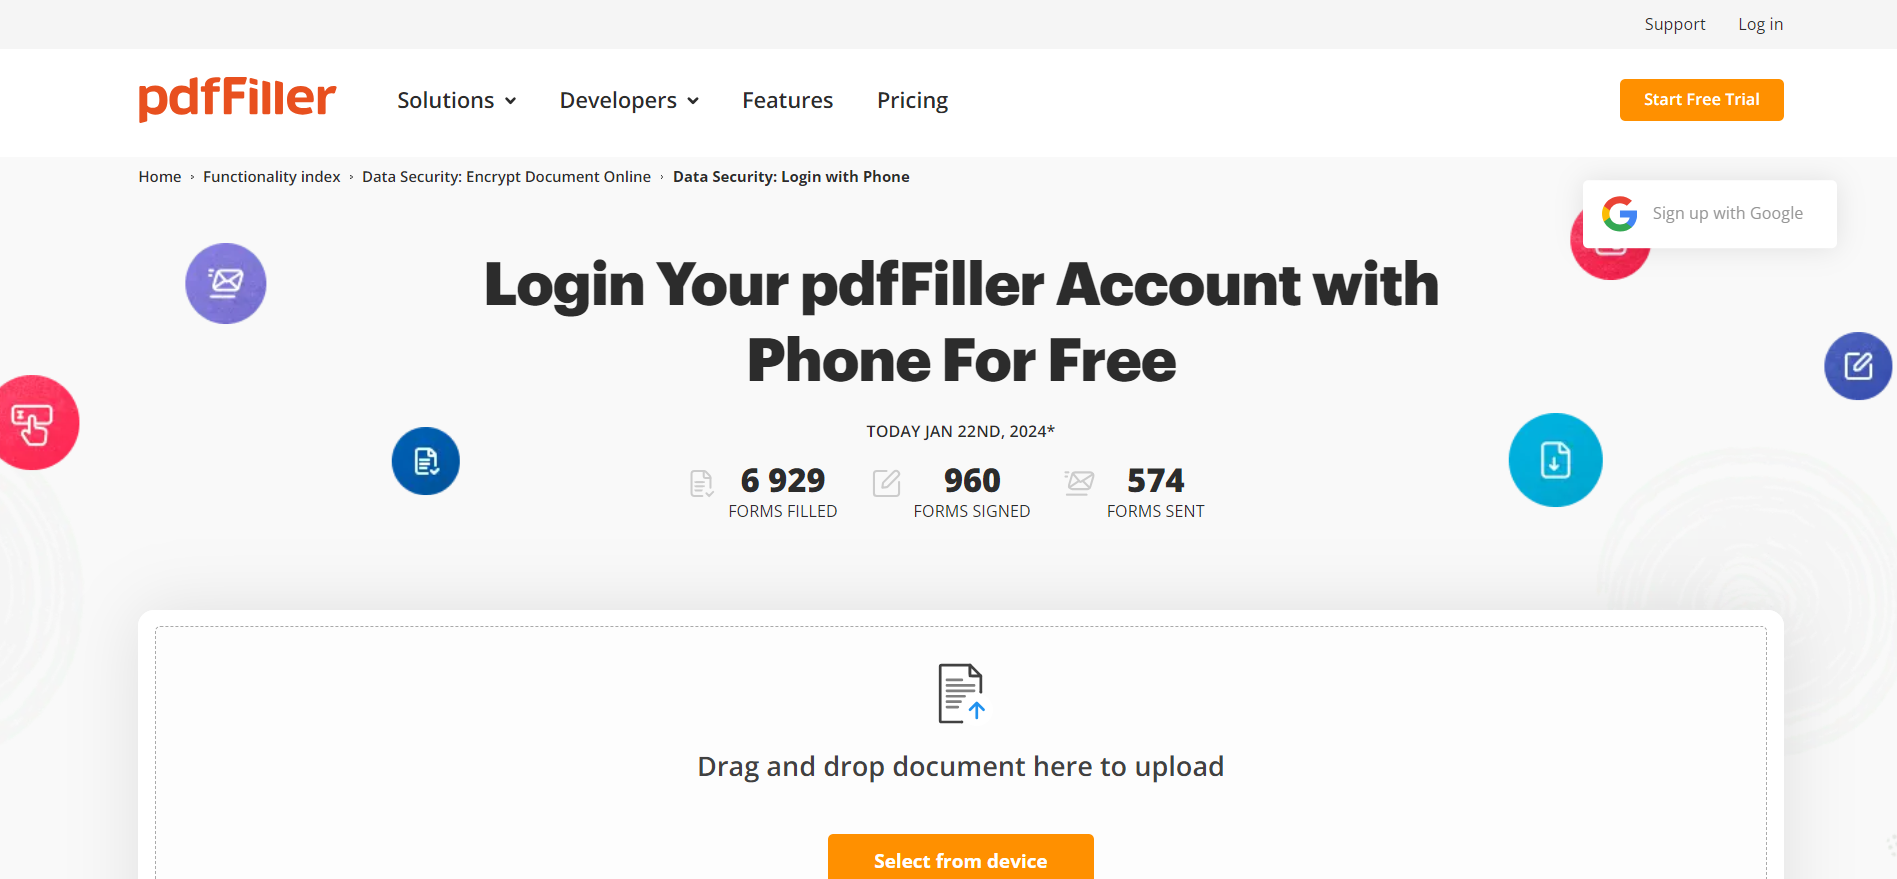Go to the Pricing page
This screenshot has height=879, width=1897.
(x=911, y=100)
